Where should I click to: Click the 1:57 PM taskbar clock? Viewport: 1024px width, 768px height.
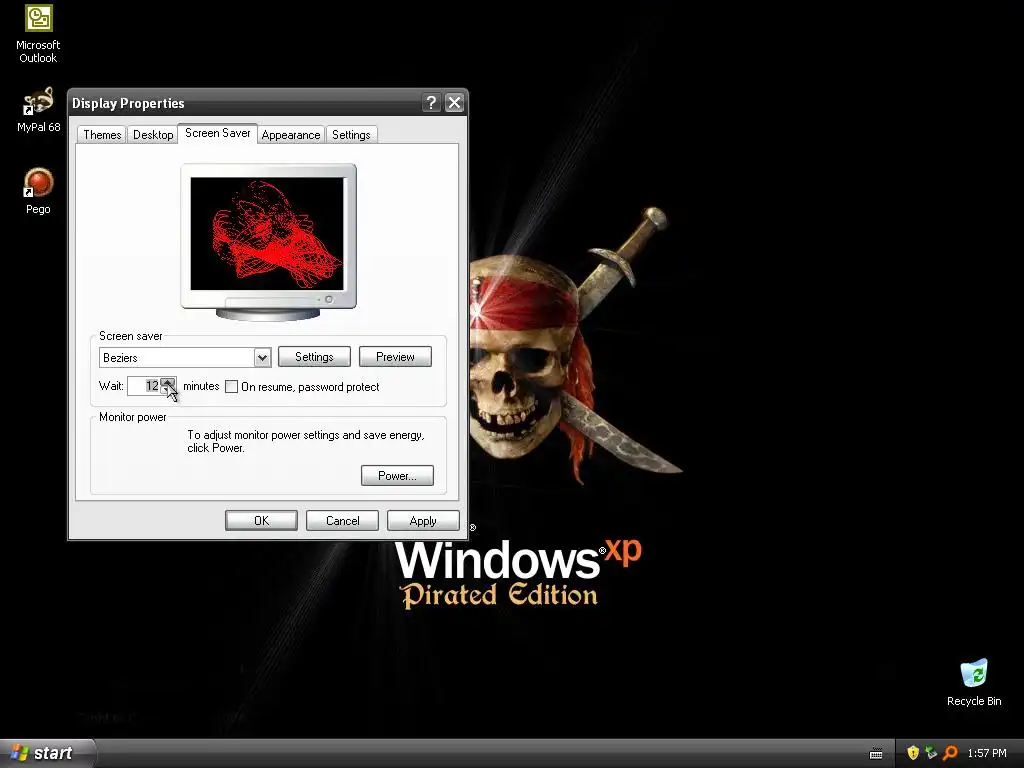(987, 753)
